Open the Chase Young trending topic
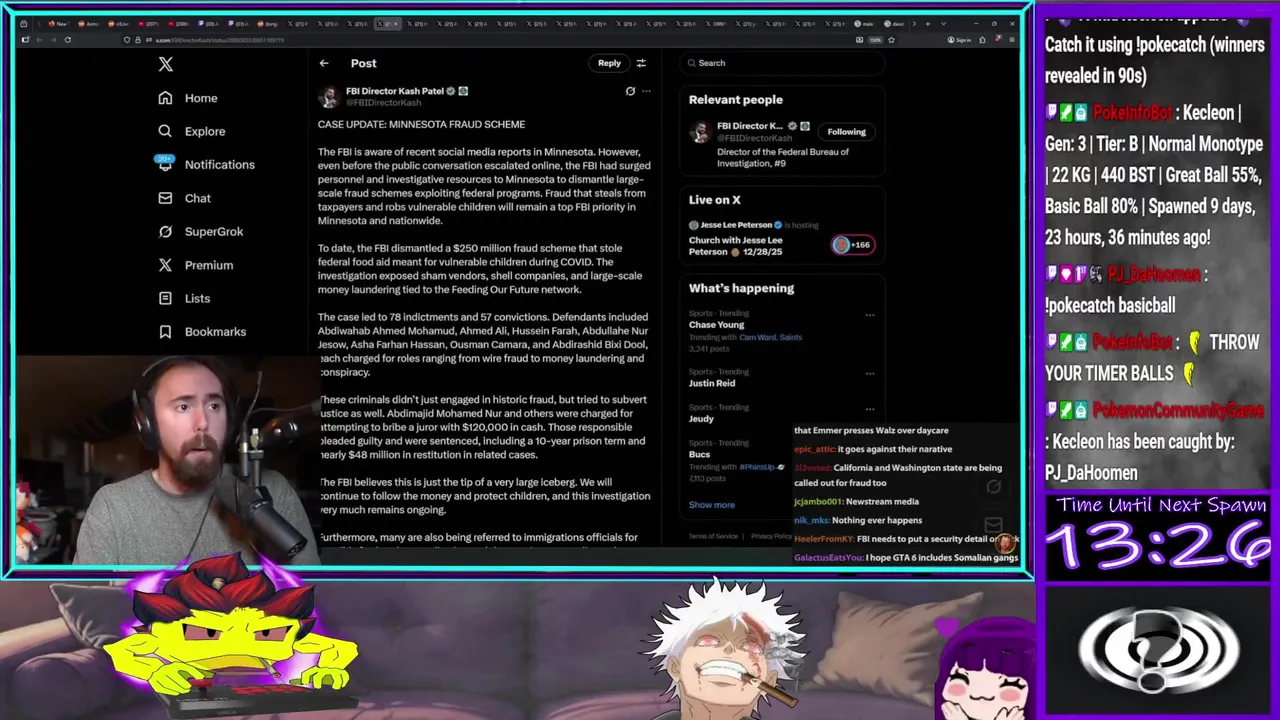Image resolution: width=1280 pixels, height=720 pixels. tap(716, 325)
